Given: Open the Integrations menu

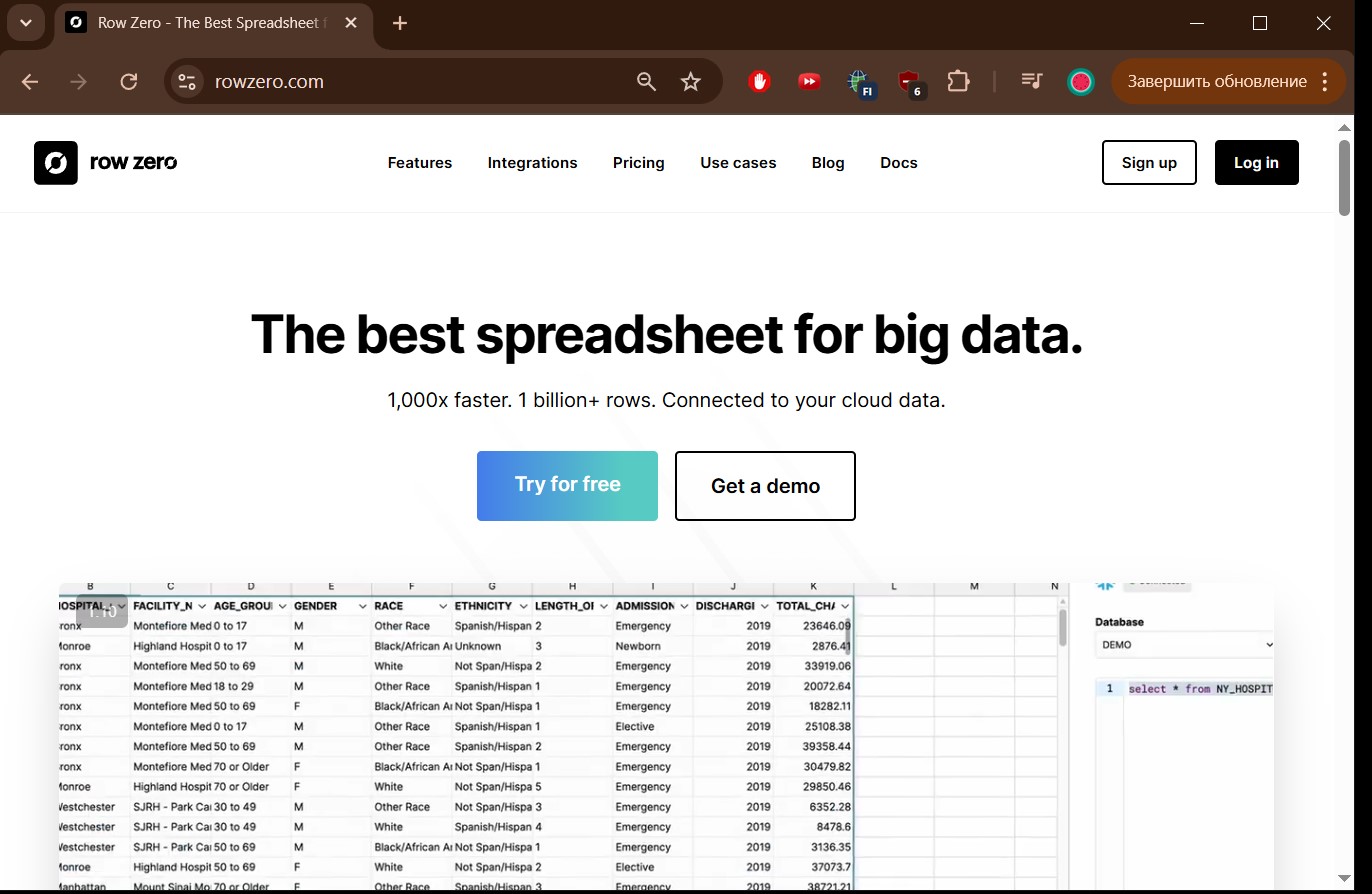Looking at the screenshot, I should [x=532, y=163].
